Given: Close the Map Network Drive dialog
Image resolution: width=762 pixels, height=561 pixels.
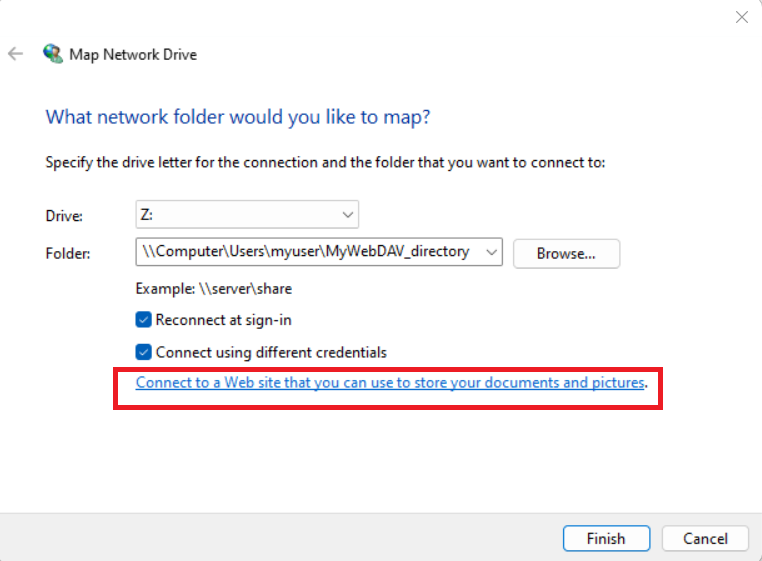Looking at the screenshot, I should coord(741,17).
